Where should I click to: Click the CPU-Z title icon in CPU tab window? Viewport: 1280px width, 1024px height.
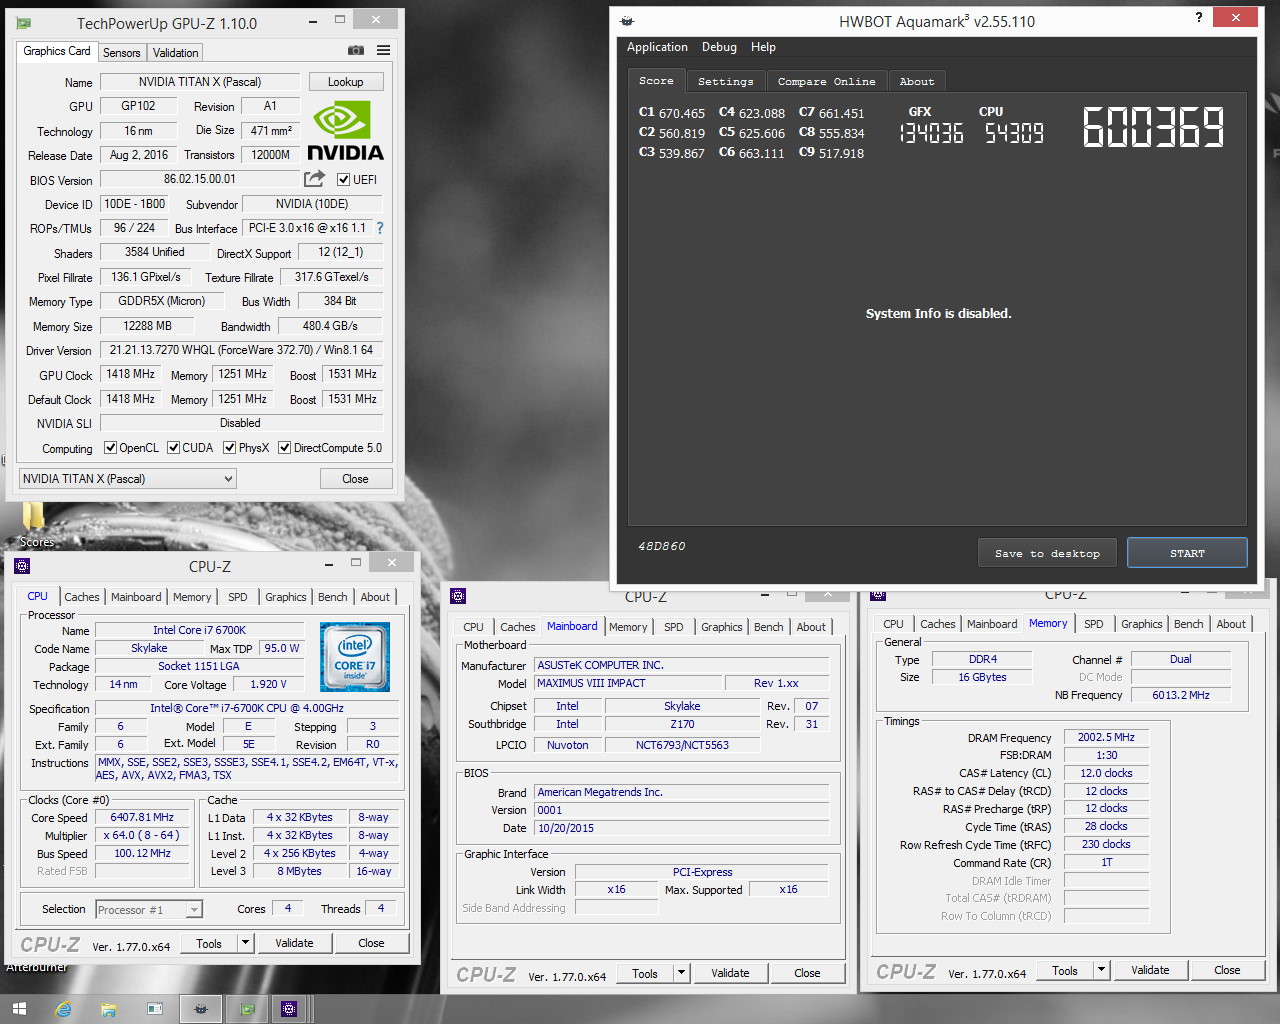pyautogui.click(x=22, y=566)
